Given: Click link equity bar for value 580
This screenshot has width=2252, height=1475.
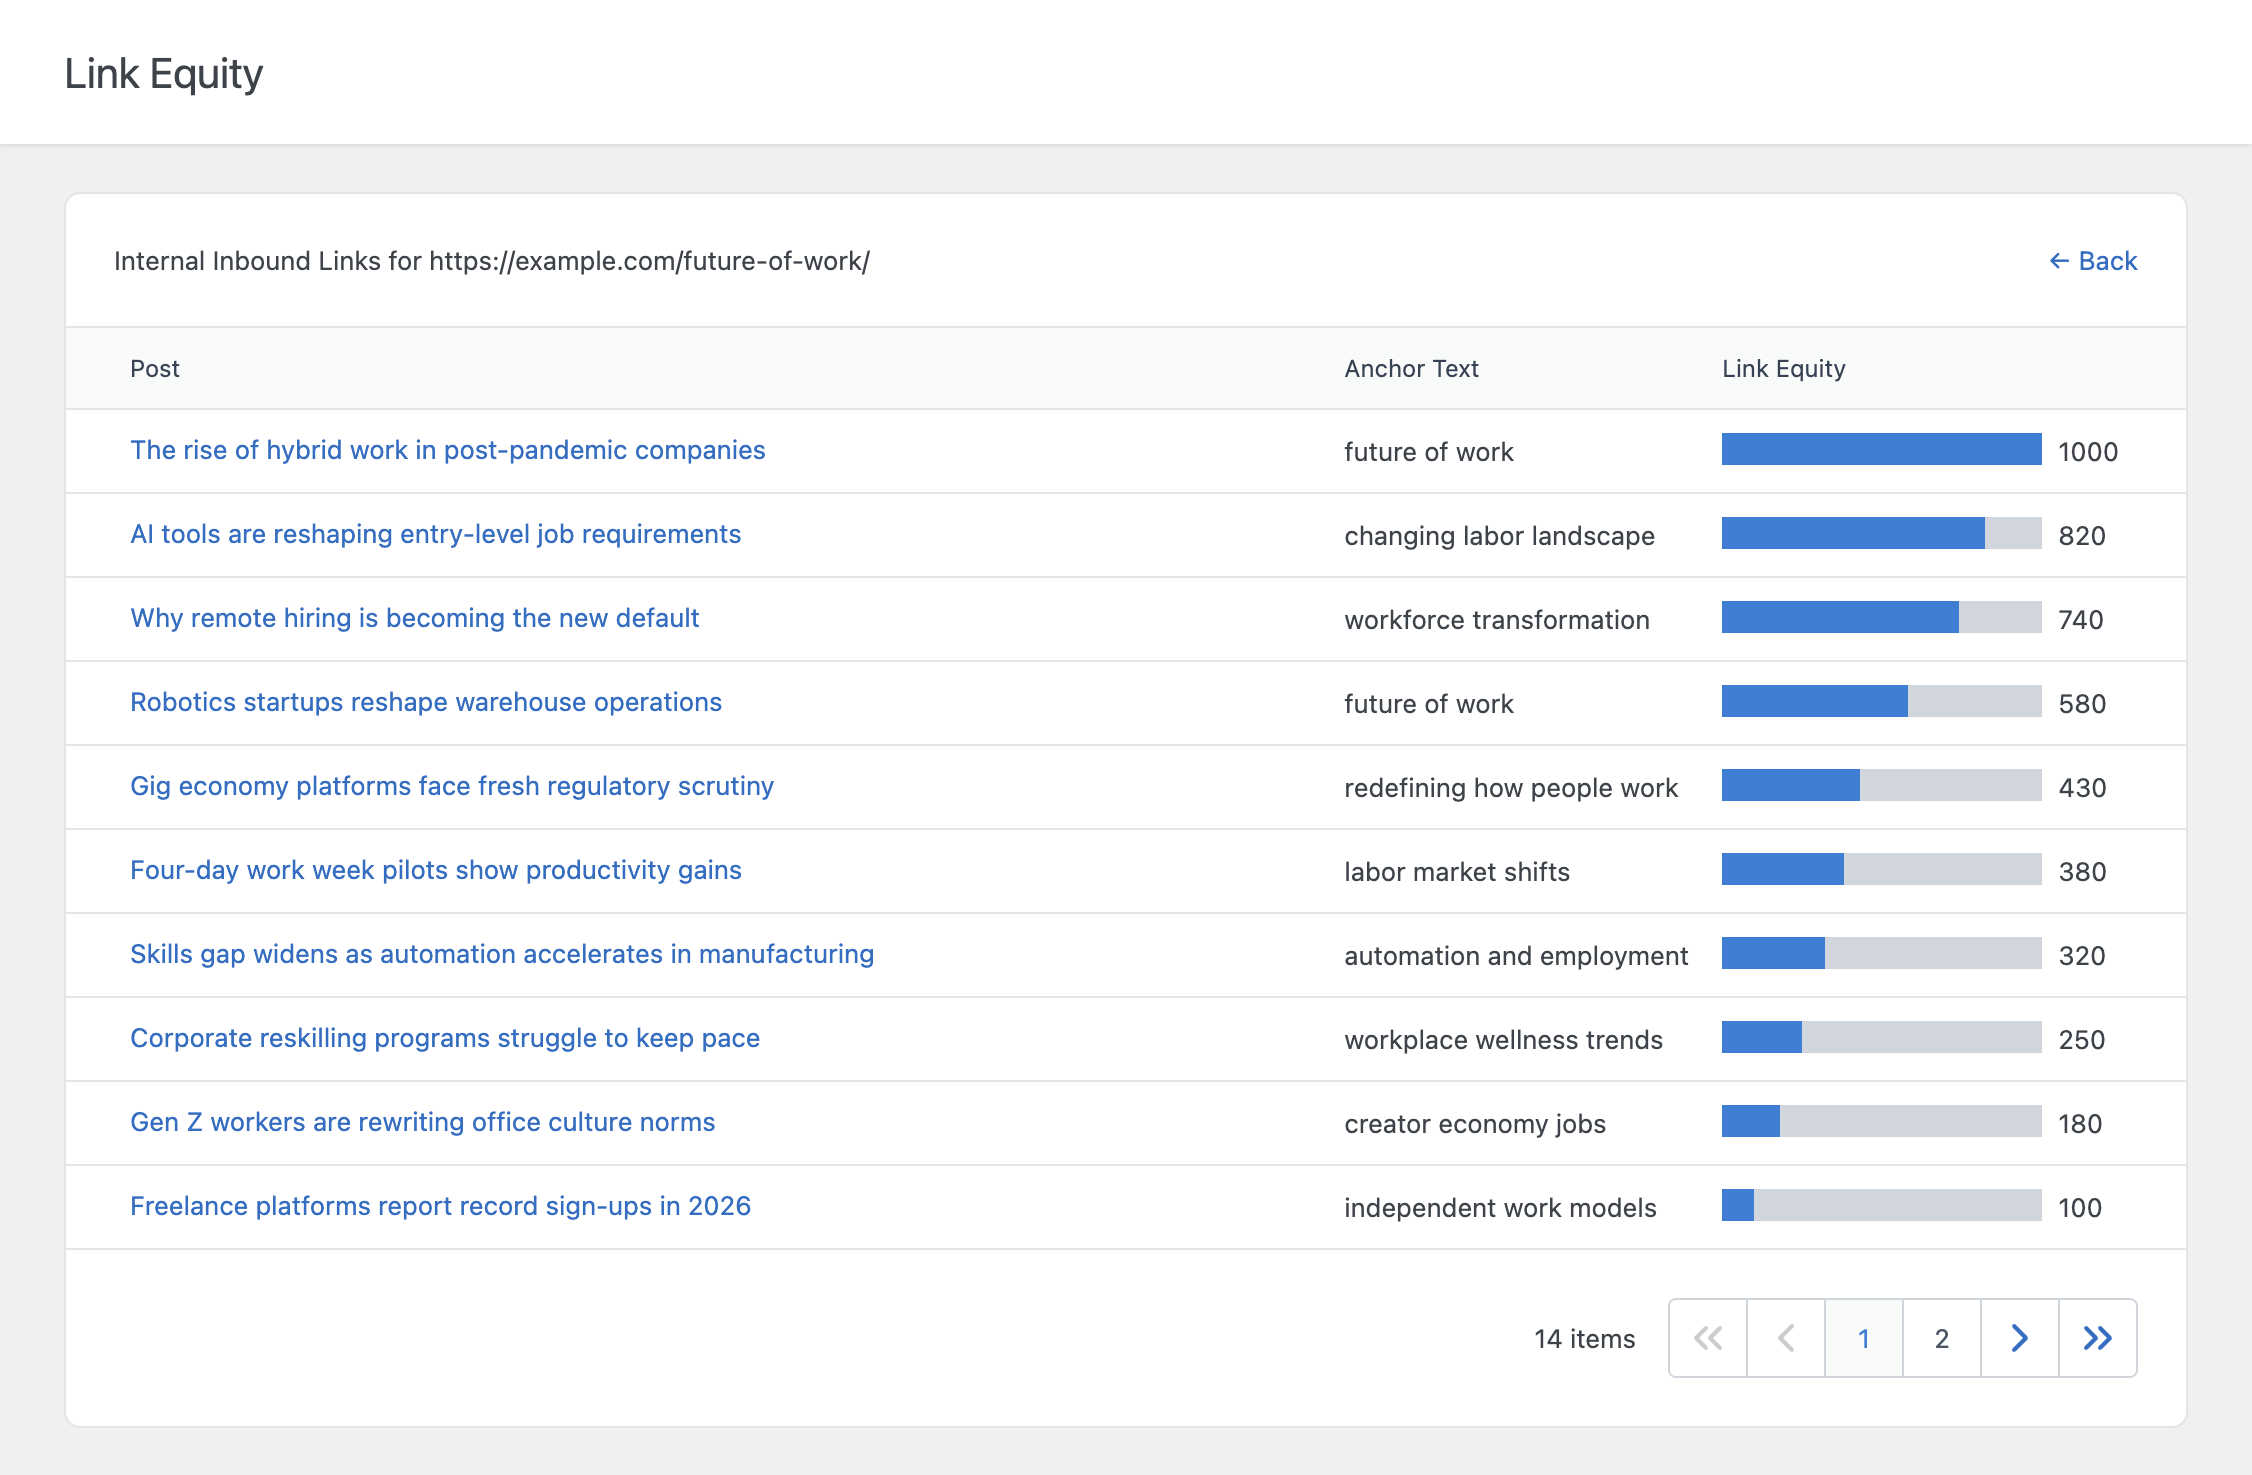Looking at the screenshot, I should click(x=1882, y=701).
